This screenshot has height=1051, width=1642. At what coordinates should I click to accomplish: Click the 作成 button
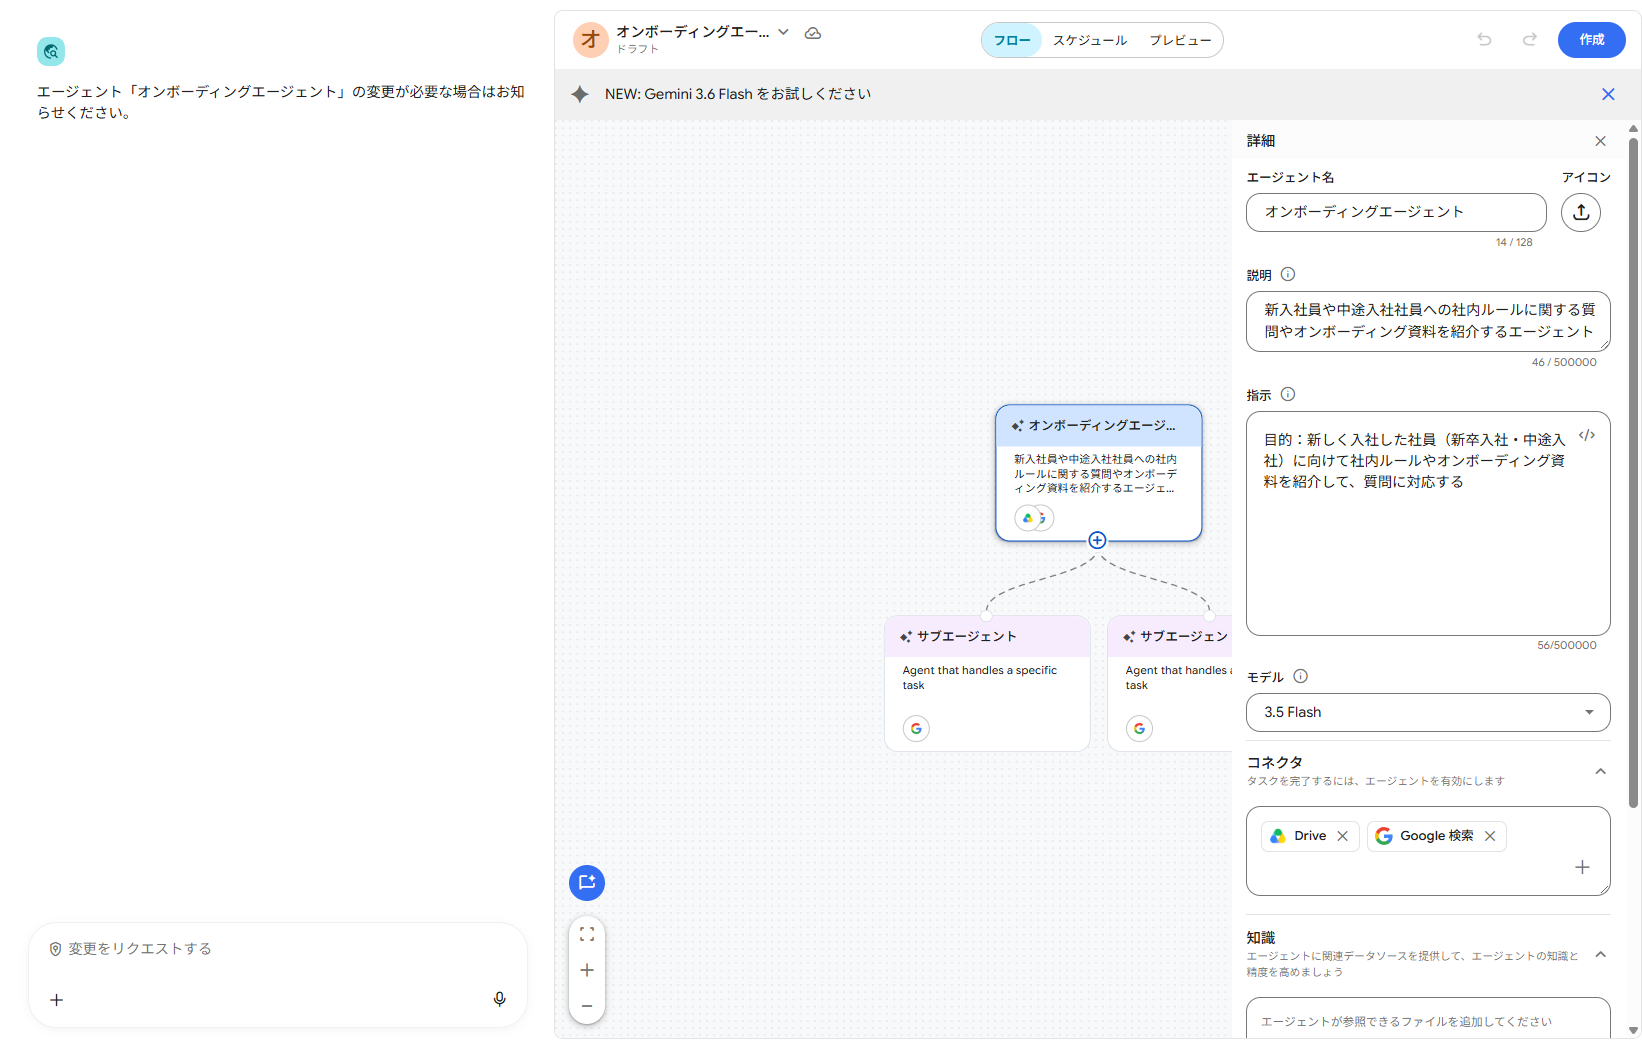point(1591,40)
